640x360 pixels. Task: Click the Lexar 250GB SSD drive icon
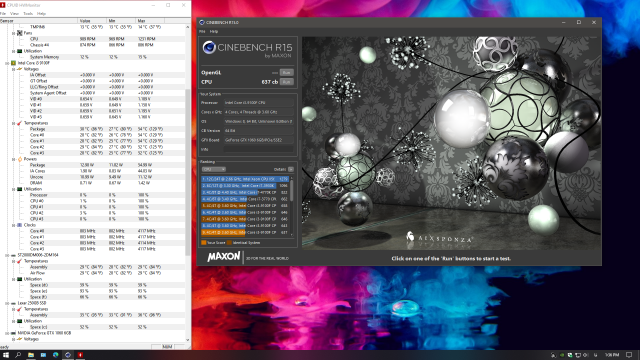click(x=13, y=303)
